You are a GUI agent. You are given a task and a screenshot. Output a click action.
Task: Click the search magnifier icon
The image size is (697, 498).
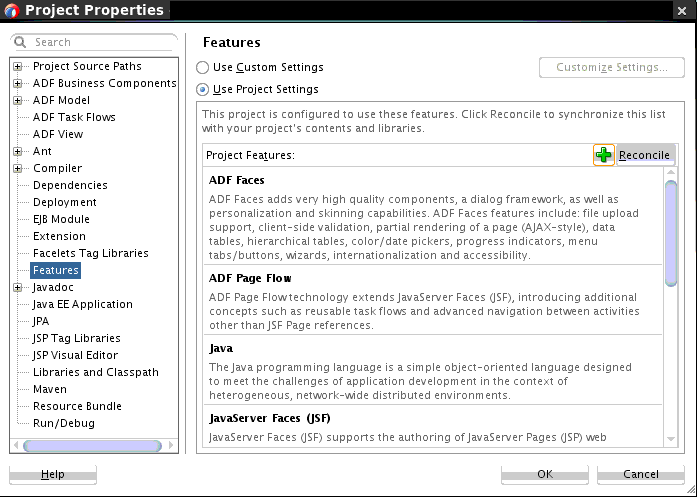pyautogui.click(x=20, y=42)
